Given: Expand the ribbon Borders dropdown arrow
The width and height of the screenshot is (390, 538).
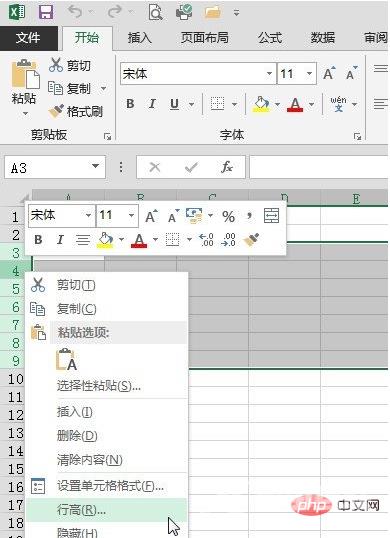Looking at the screenshot, I should [235, 104].
